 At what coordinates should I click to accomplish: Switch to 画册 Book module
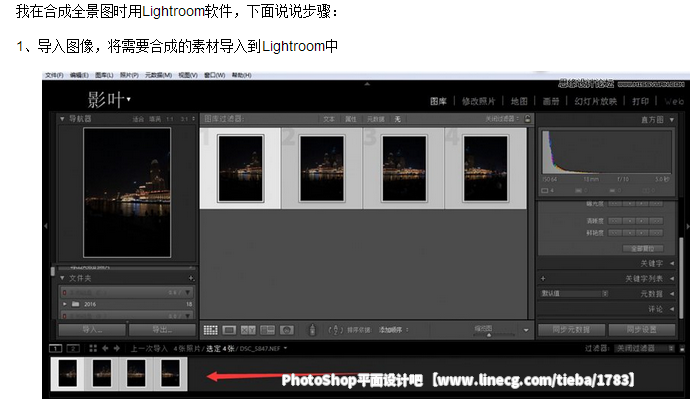551,102
